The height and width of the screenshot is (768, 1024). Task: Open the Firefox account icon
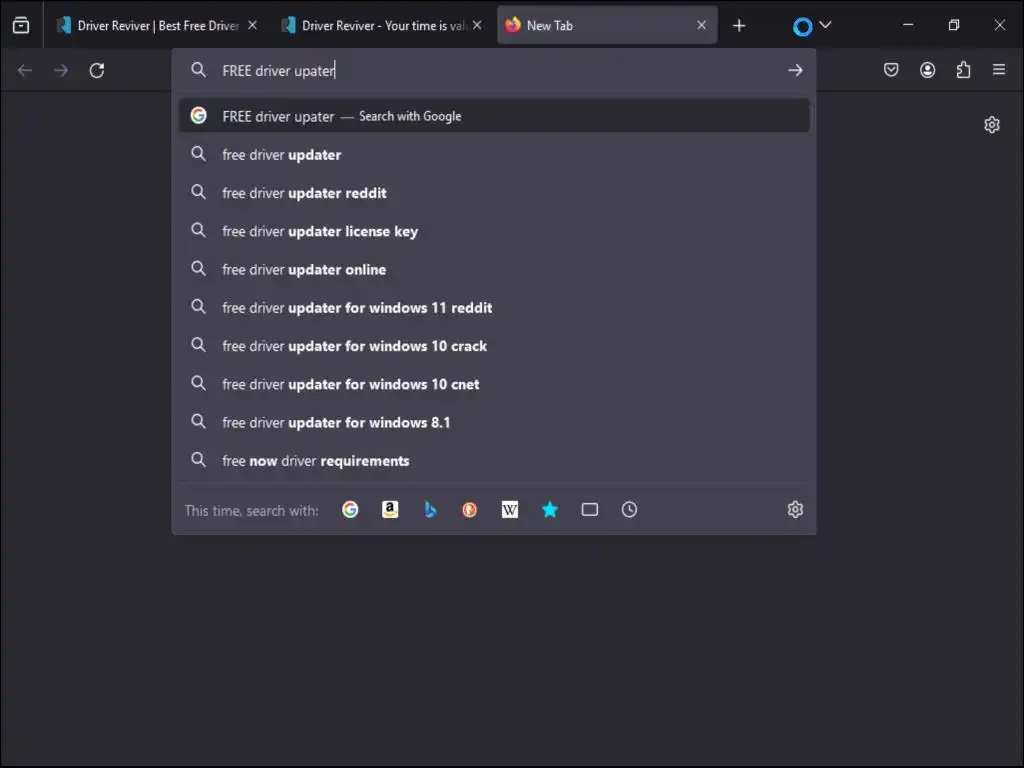[x=927, y=70]
